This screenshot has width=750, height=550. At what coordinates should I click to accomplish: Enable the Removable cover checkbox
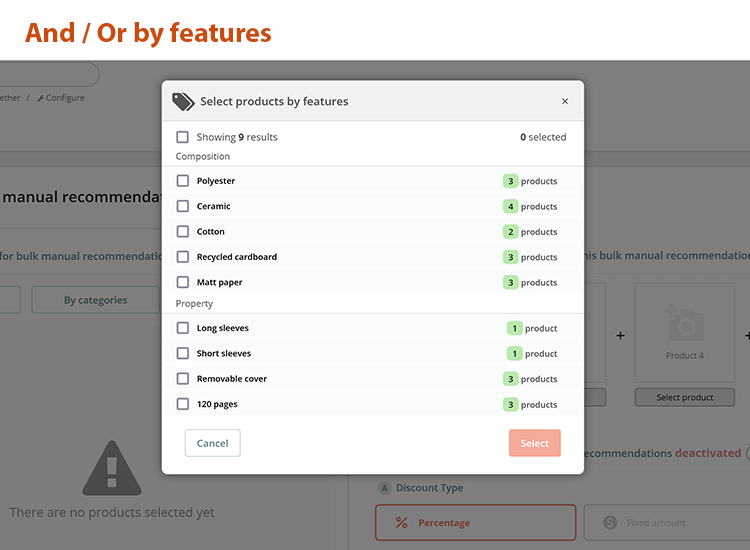point(182,379)
